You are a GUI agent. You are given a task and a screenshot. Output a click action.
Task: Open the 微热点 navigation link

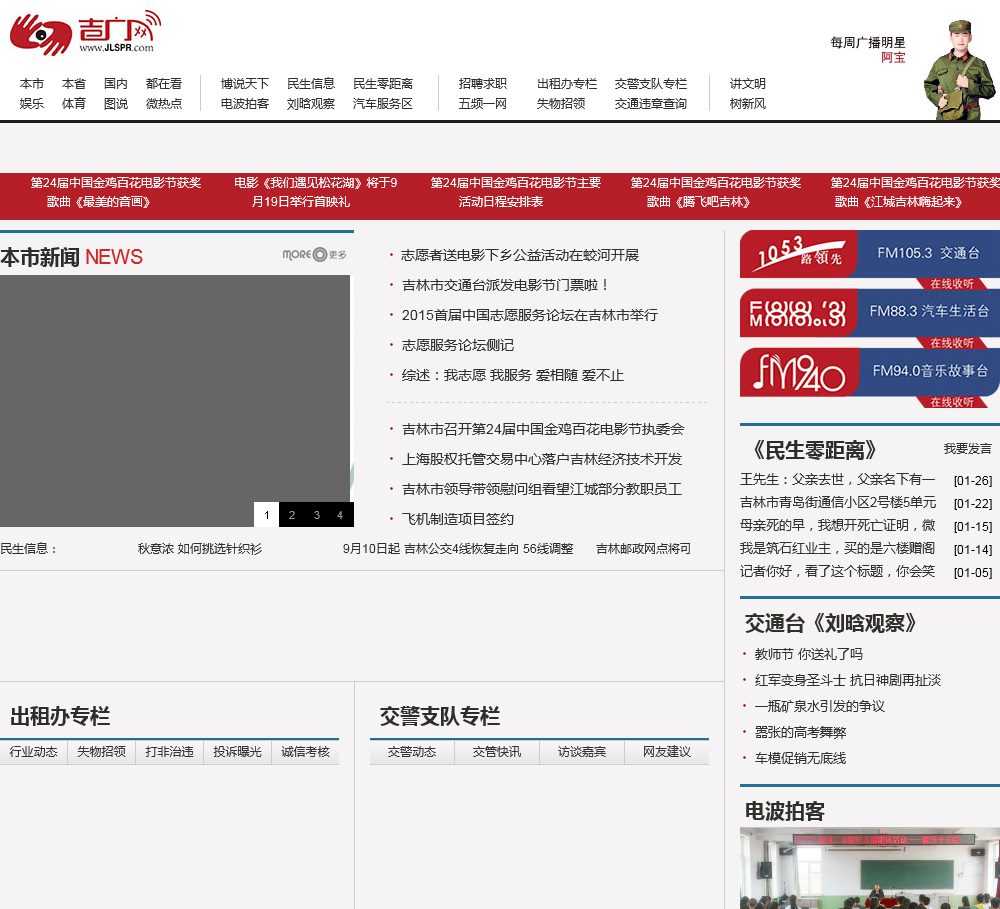164,103
